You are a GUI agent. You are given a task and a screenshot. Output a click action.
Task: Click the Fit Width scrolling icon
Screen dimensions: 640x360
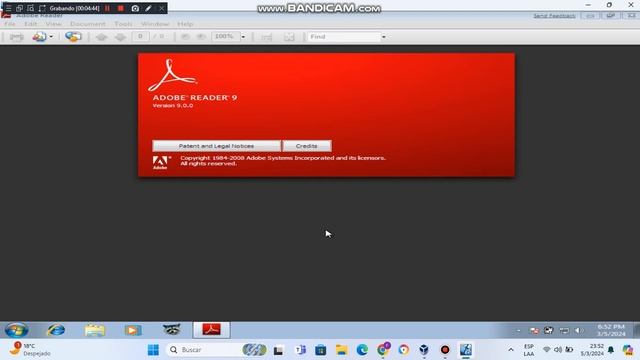(267, 37)
